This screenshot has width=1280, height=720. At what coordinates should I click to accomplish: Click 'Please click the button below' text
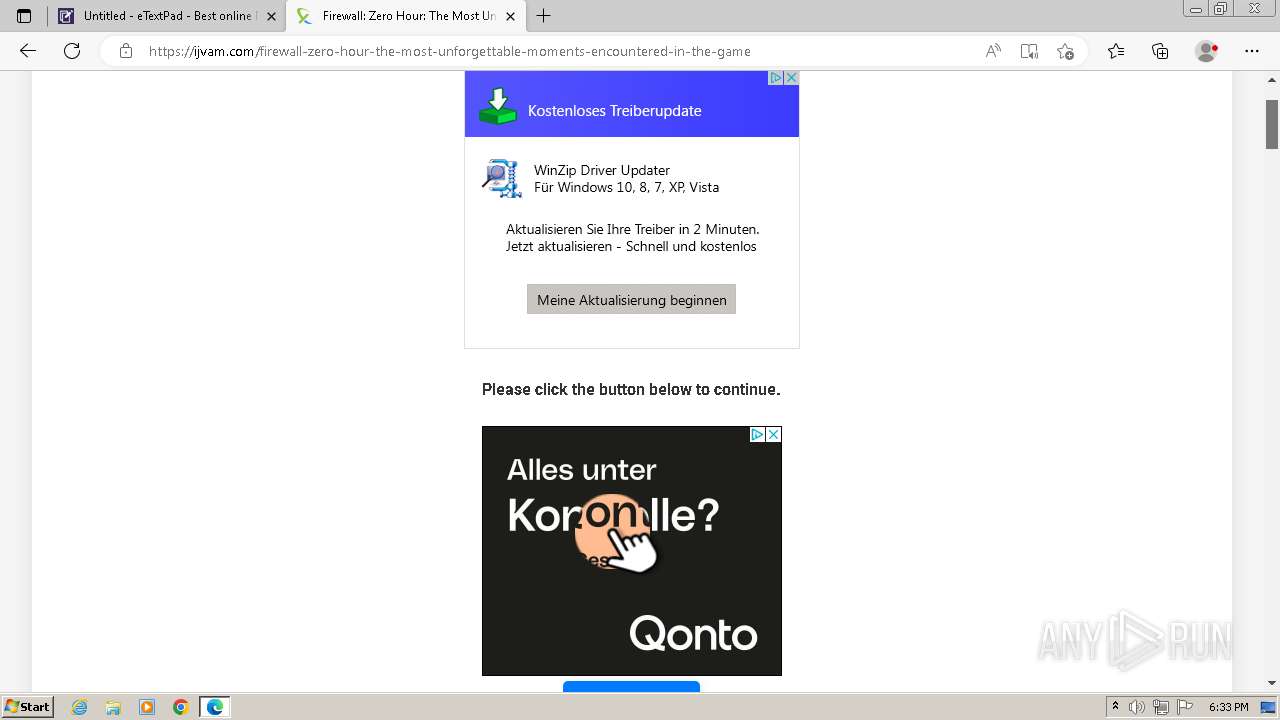[631, 389]
